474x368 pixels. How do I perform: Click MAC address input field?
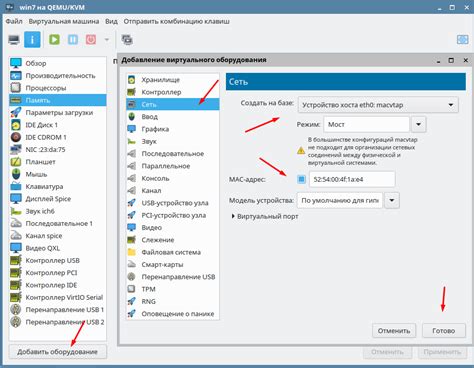352,179
